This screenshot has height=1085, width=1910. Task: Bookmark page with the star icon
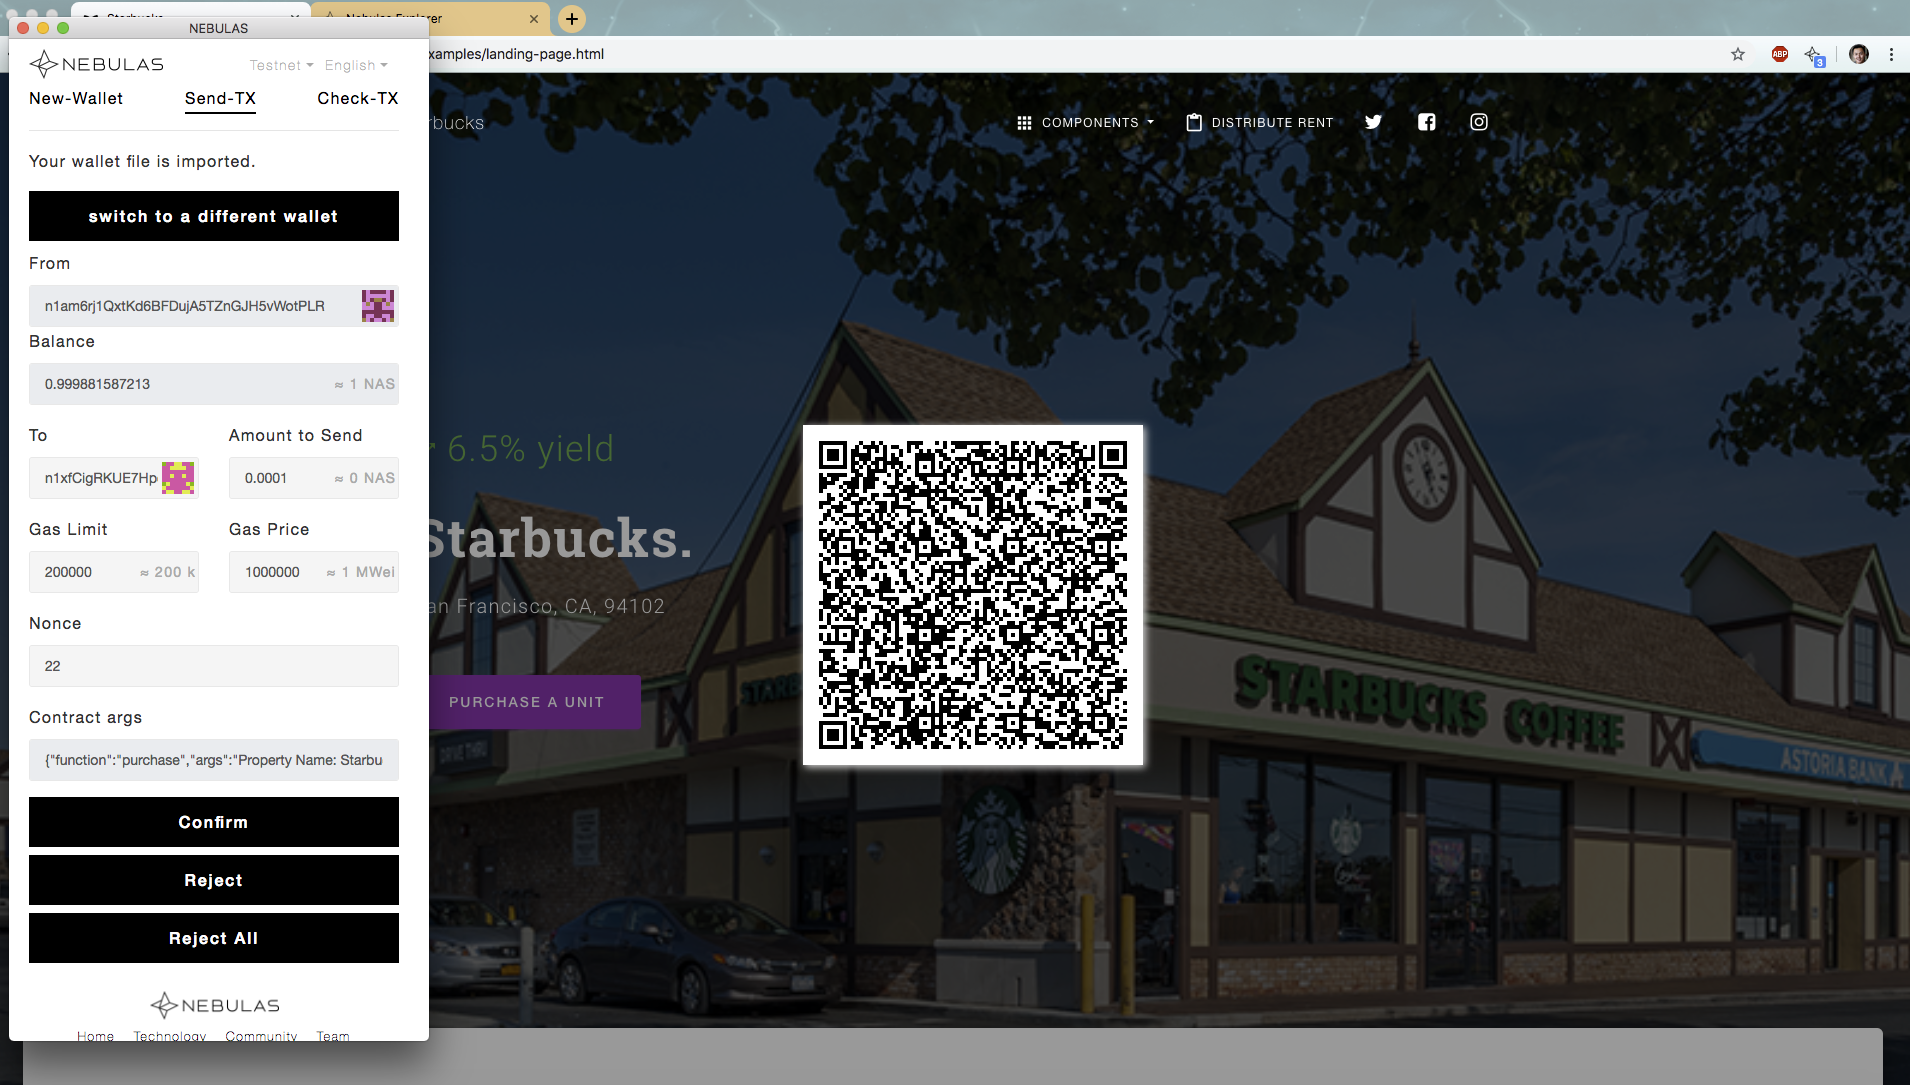click(1738, 54)
